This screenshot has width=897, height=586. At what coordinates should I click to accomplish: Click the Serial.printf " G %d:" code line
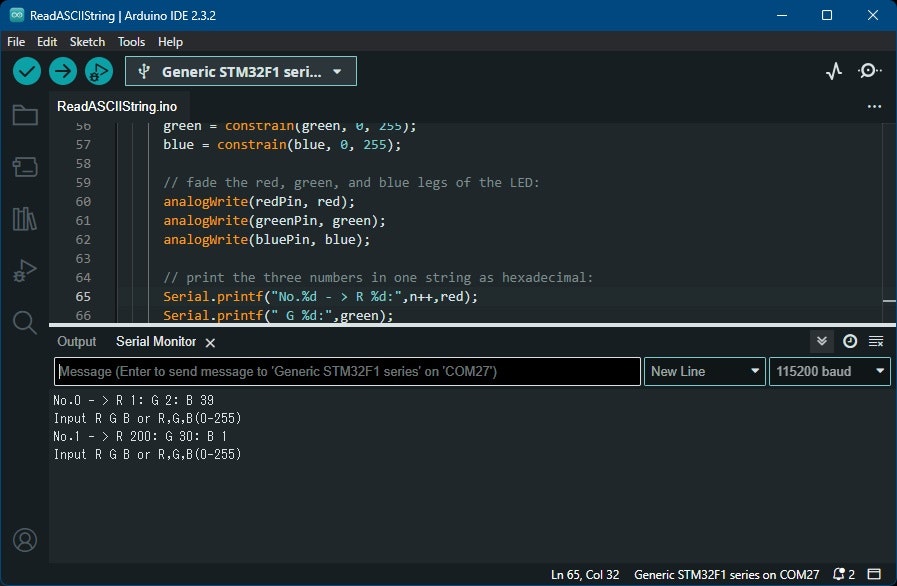coord(279,315)
